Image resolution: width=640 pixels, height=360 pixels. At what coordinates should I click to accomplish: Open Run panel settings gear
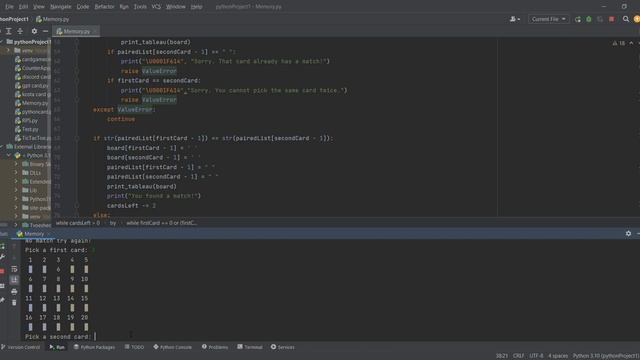click(x=628, y=233)
